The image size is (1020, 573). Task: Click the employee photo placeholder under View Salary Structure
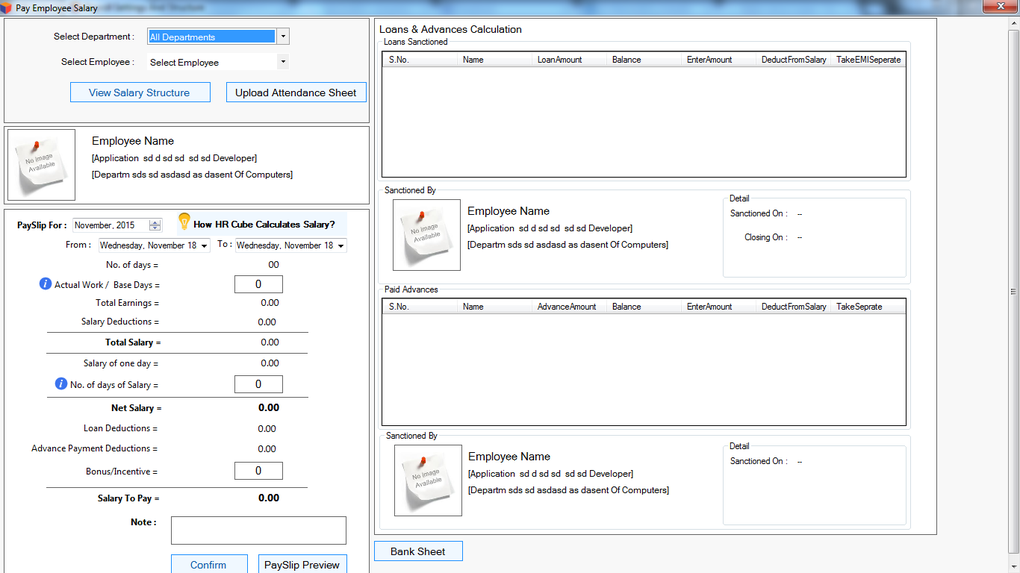[x=42, y=165]
